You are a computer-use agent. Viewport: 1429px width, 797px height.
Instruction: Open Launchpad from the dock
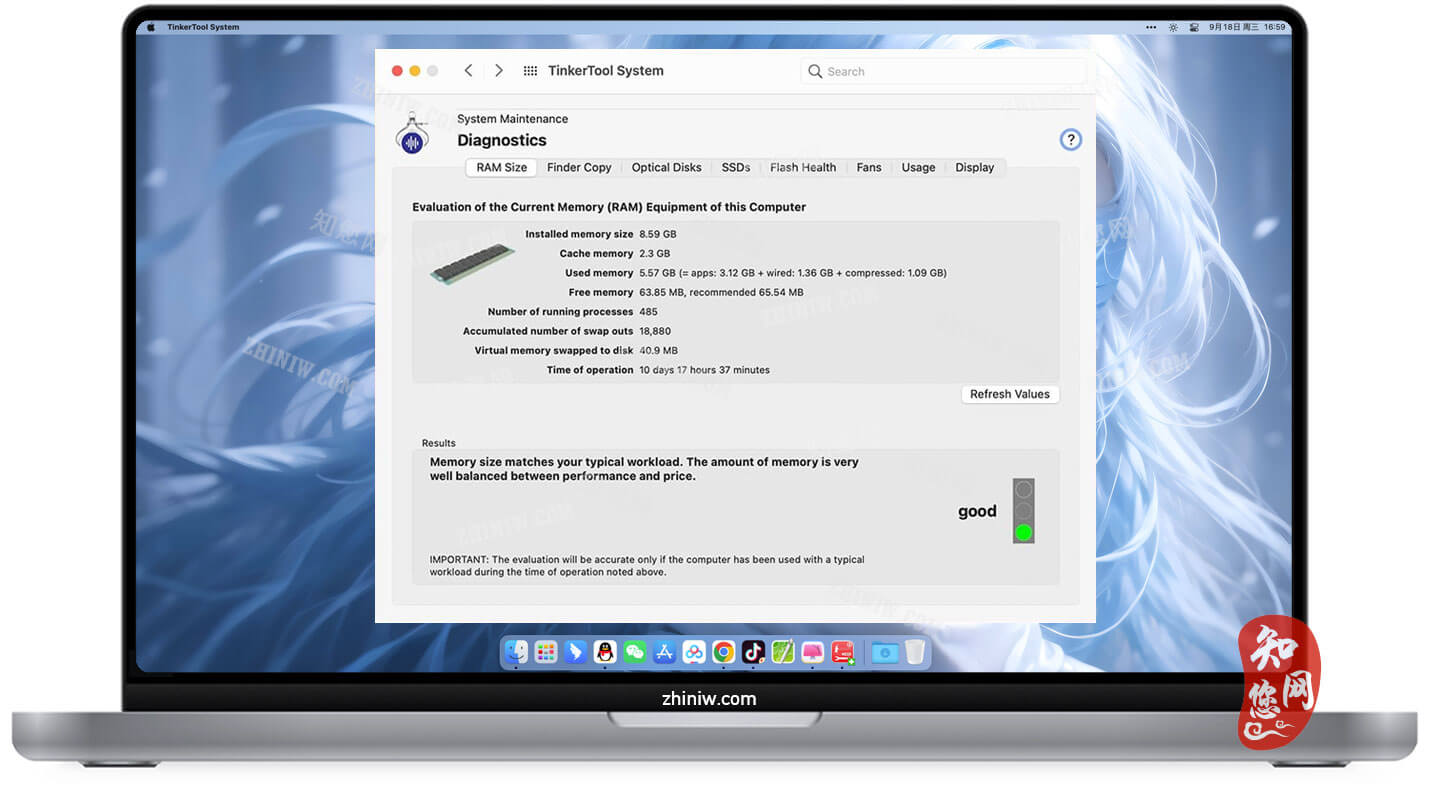pyautogui.click(x=546, y=652)
